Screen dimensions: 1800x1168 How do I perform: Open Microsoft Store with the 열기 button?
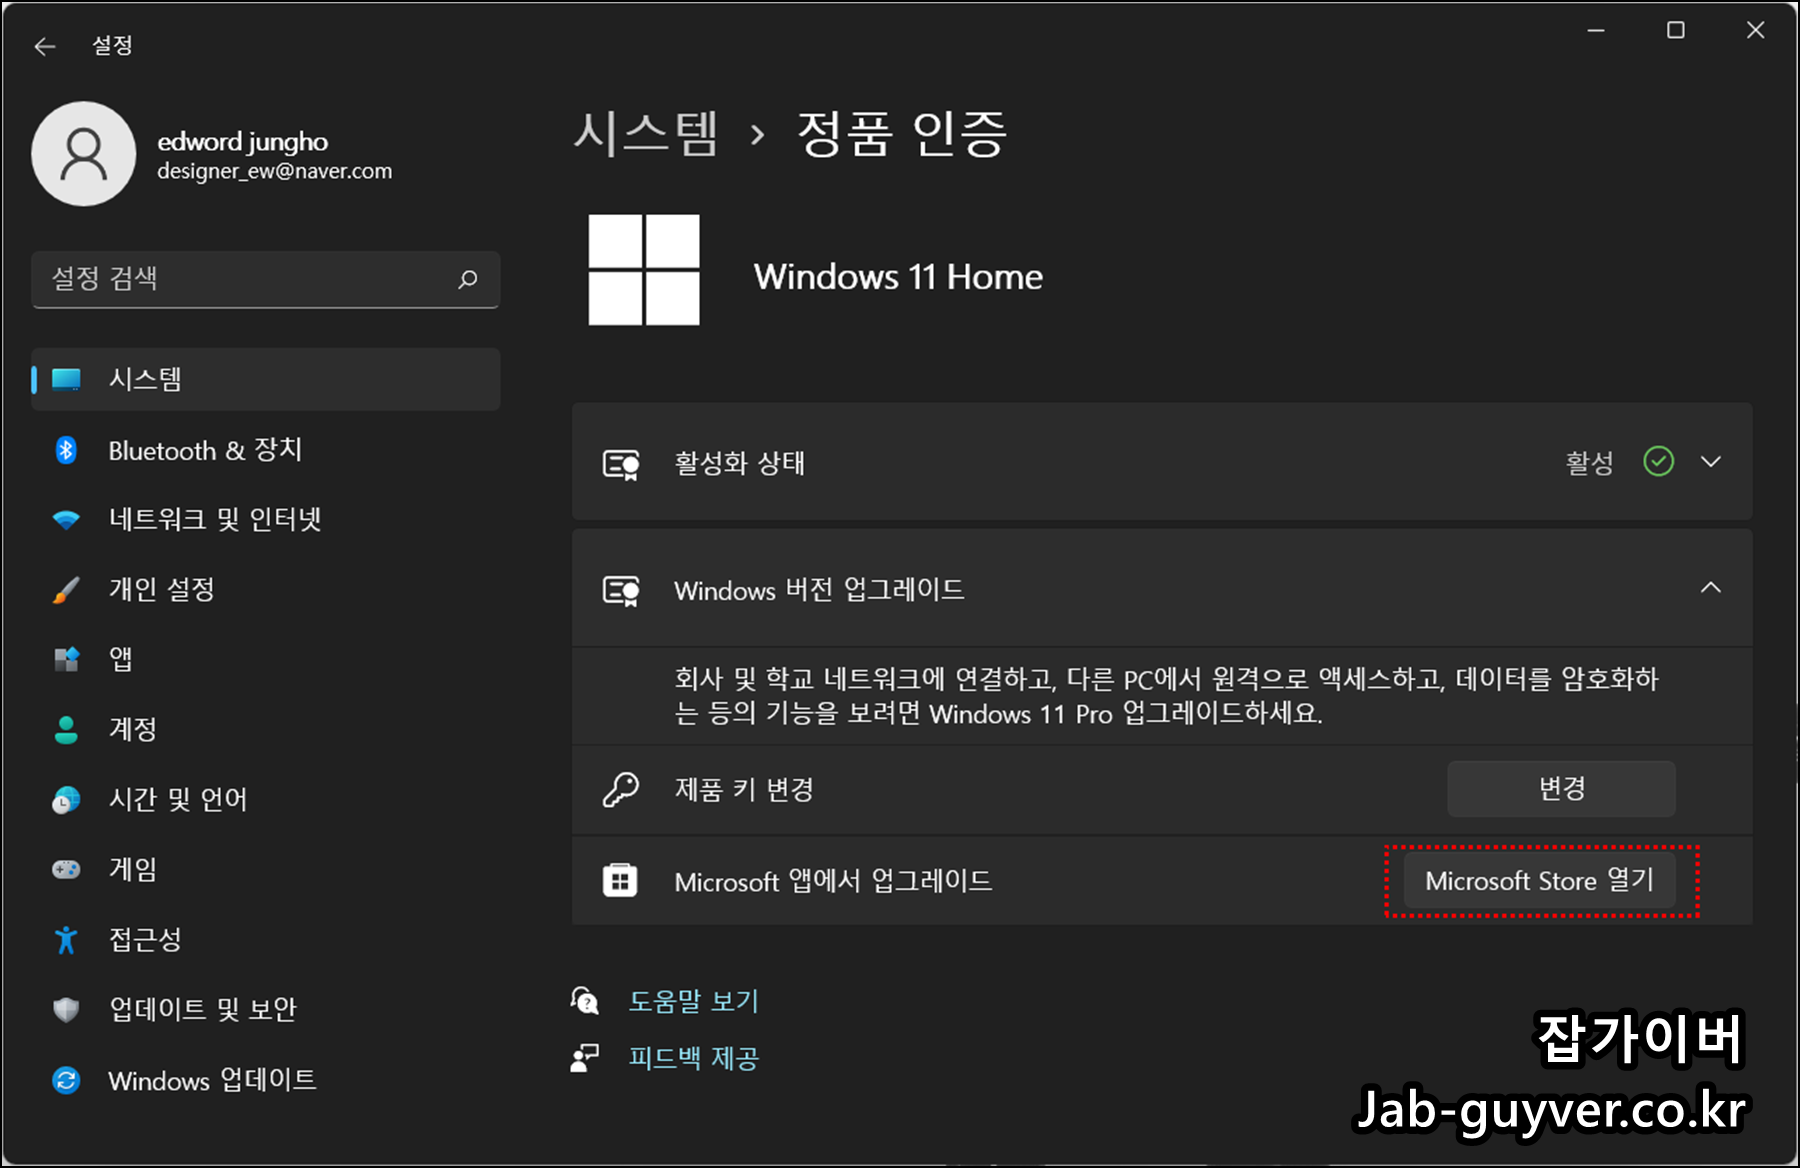1541,881
